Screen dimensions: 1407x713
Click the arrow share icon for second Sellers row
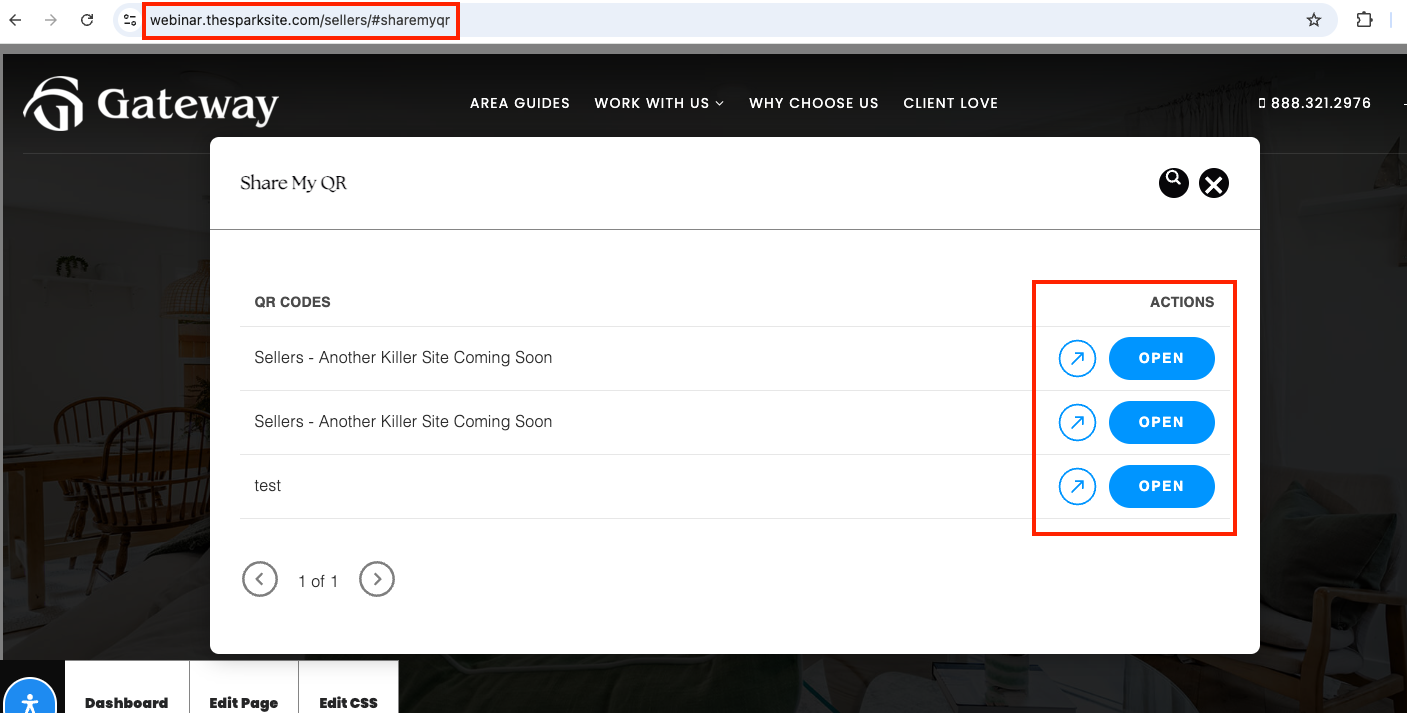point(1077,422)
